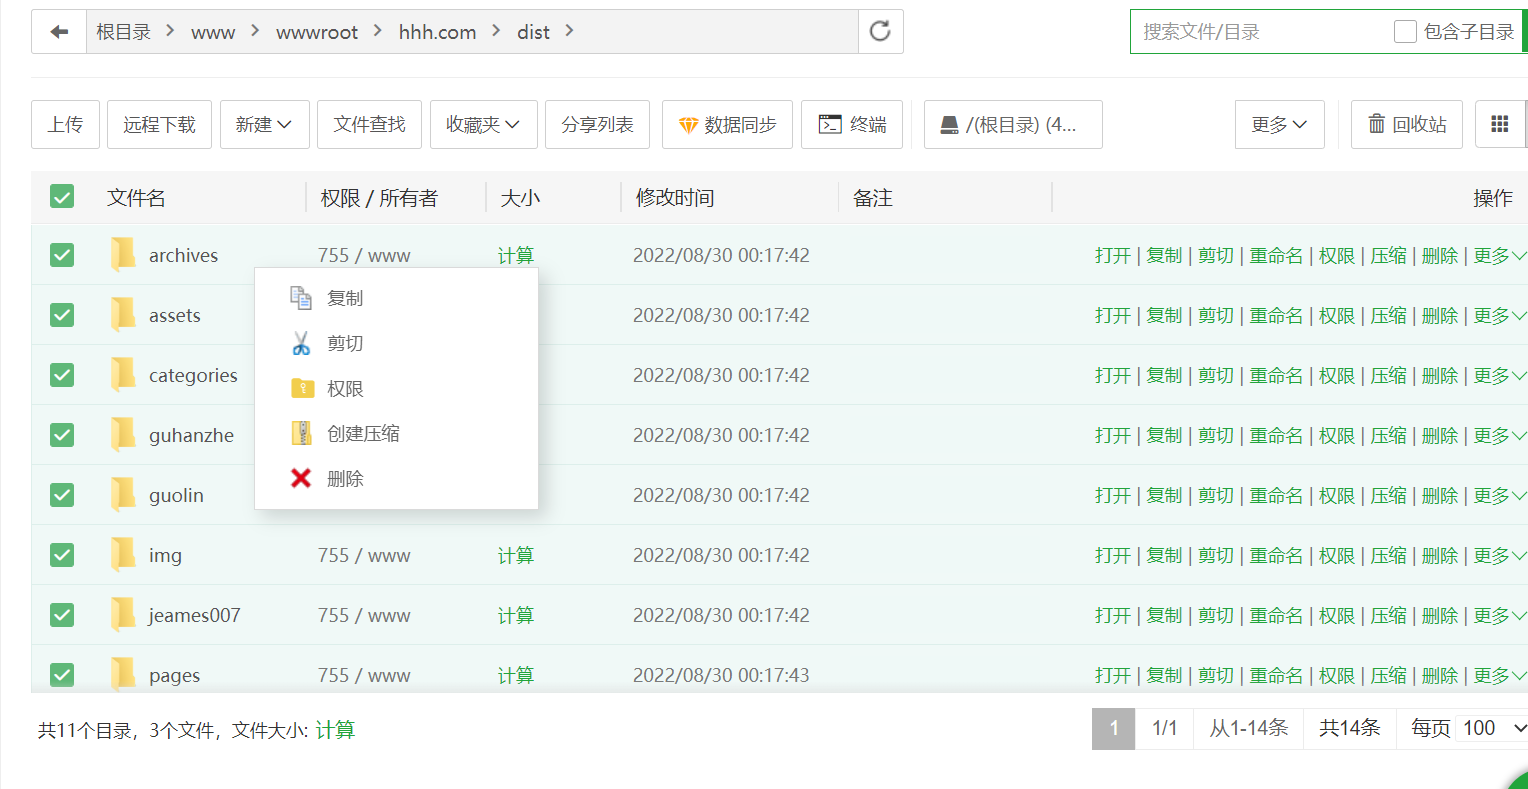Click the refresh icon beside the path bar
The image size is (1528, 789).
pos(880,31)
